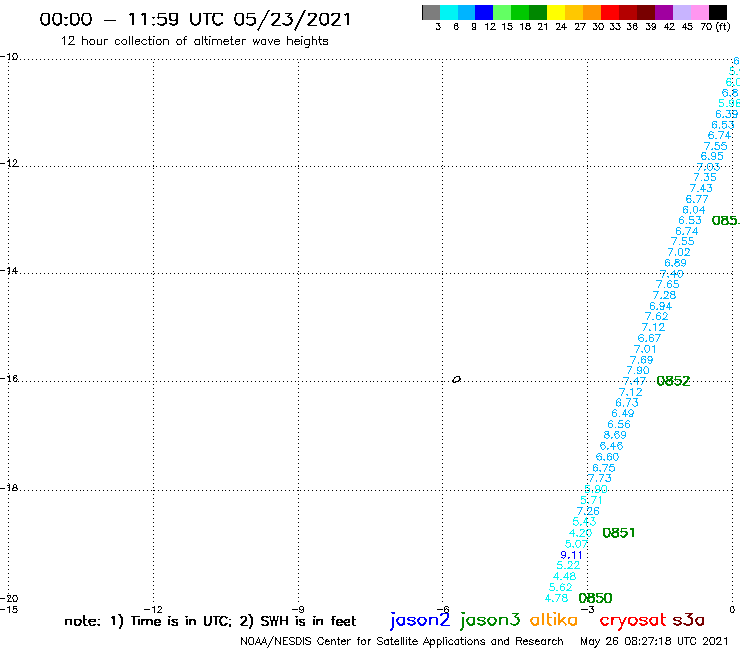The height and width of the screenshot is (650, 740).
Task: Click the lavender 45 ft legend swatch
Action: 681,12
